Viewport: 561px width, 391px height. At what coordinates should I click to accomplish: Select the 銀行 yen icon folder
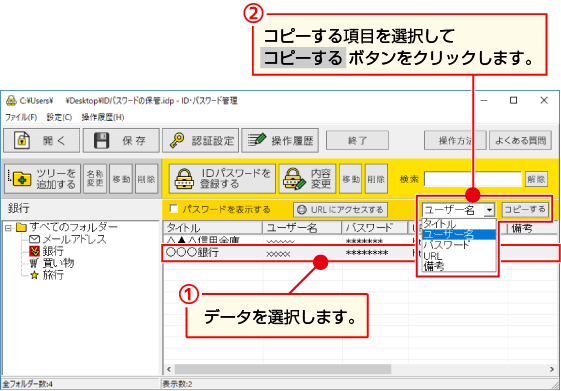47,251
